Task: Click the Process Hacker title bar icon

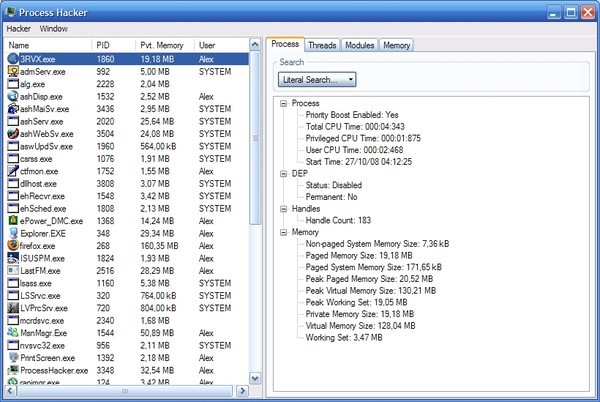Action: tap(11, 11)
